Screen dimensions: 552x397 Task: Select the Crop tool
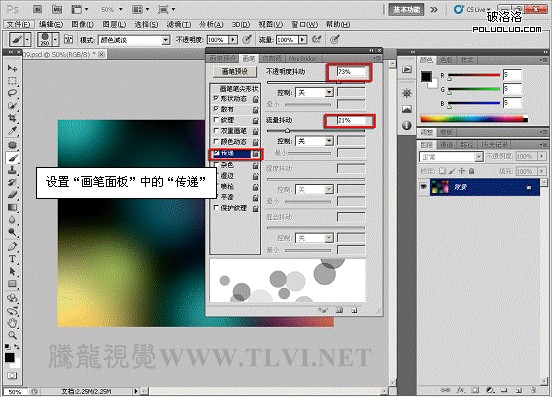[12, 118]
